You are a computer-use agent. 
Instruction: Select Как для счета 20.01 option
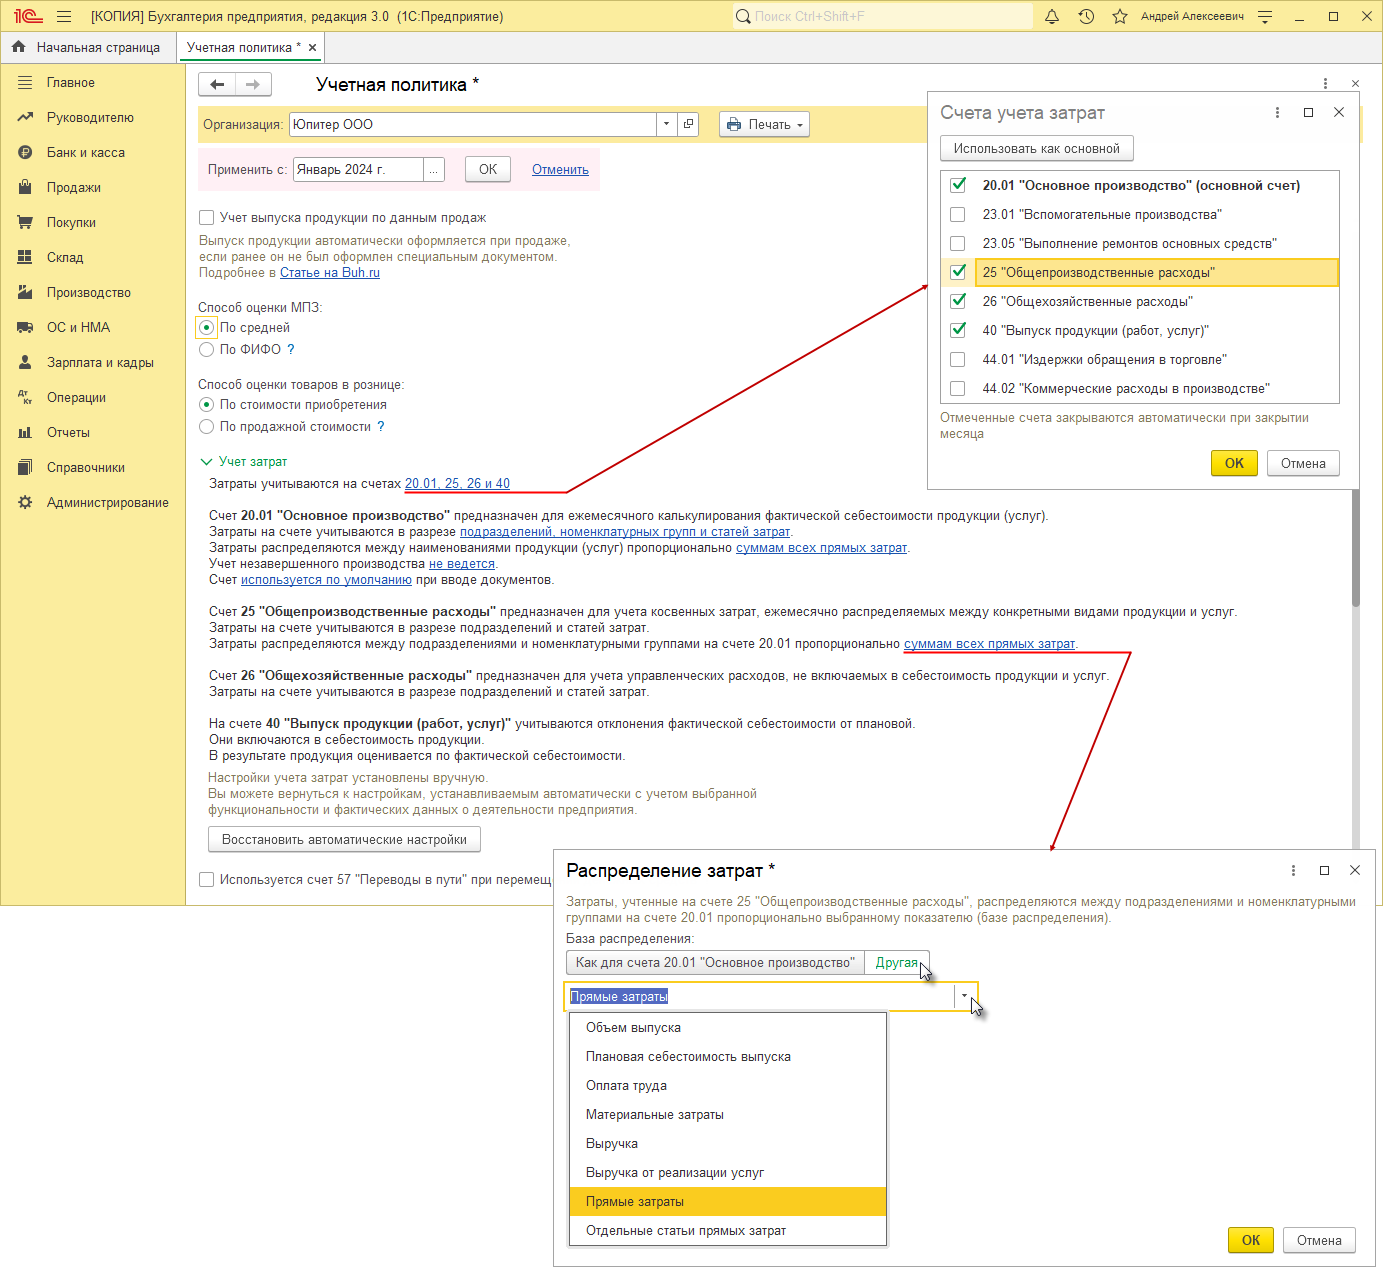click(x=715, y=962)
